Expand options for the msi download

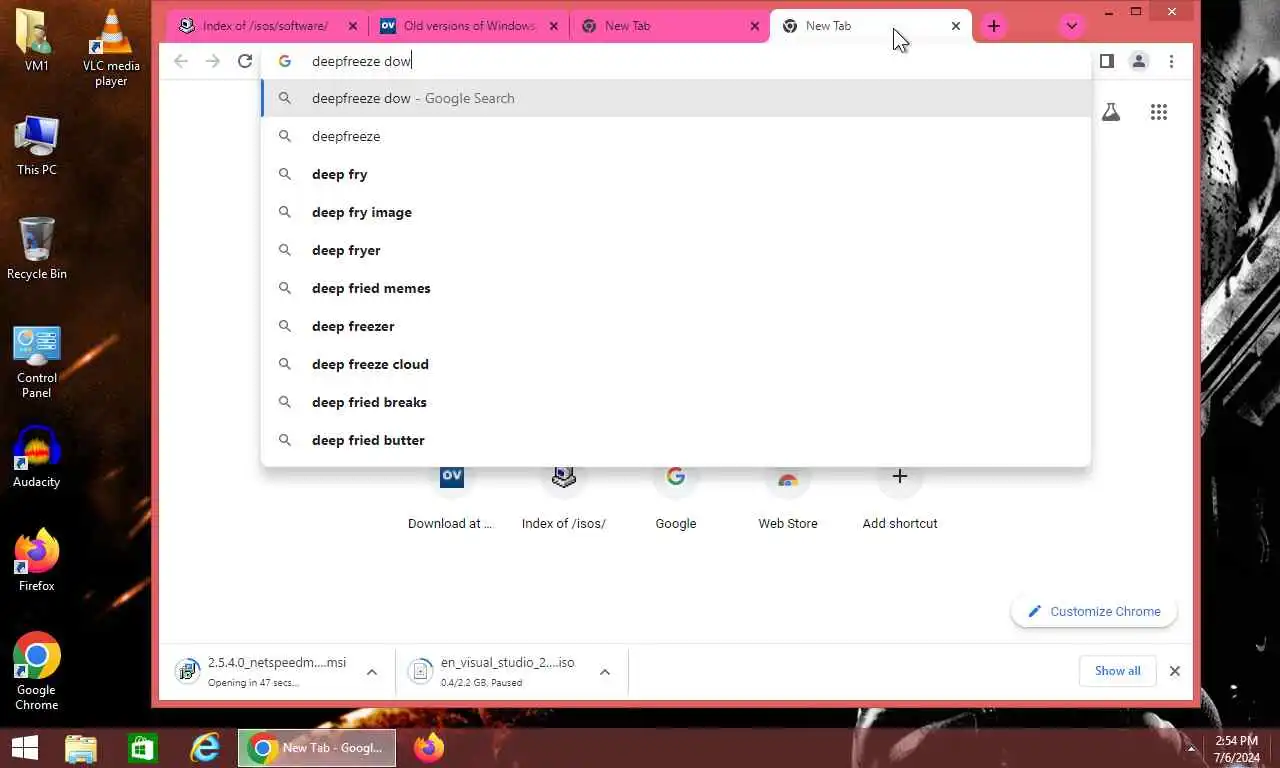372,672
